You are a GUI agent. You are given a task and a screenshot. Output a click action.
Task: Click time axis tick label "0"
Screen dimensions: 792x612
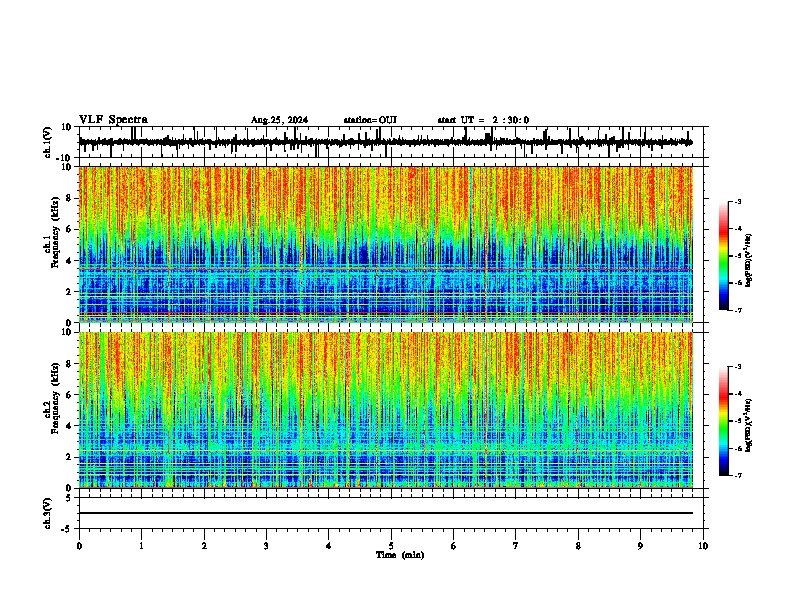tap(79, 545)
